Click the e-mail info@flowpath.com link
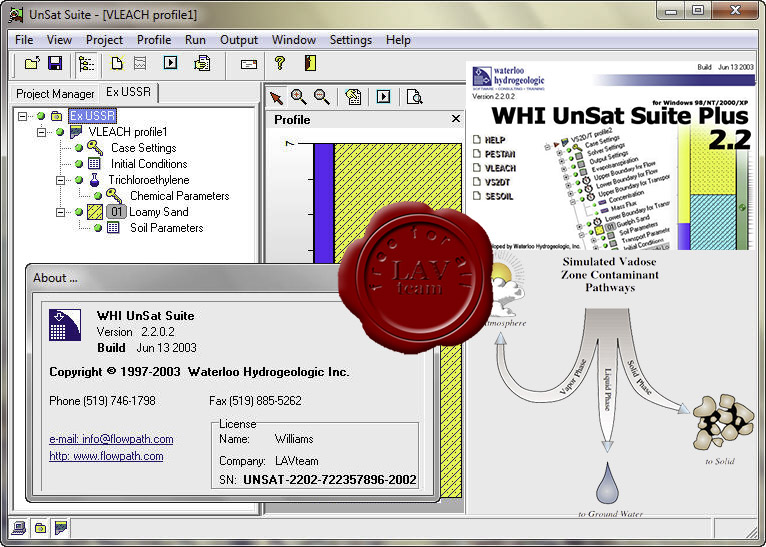 [x=111, y=439]
